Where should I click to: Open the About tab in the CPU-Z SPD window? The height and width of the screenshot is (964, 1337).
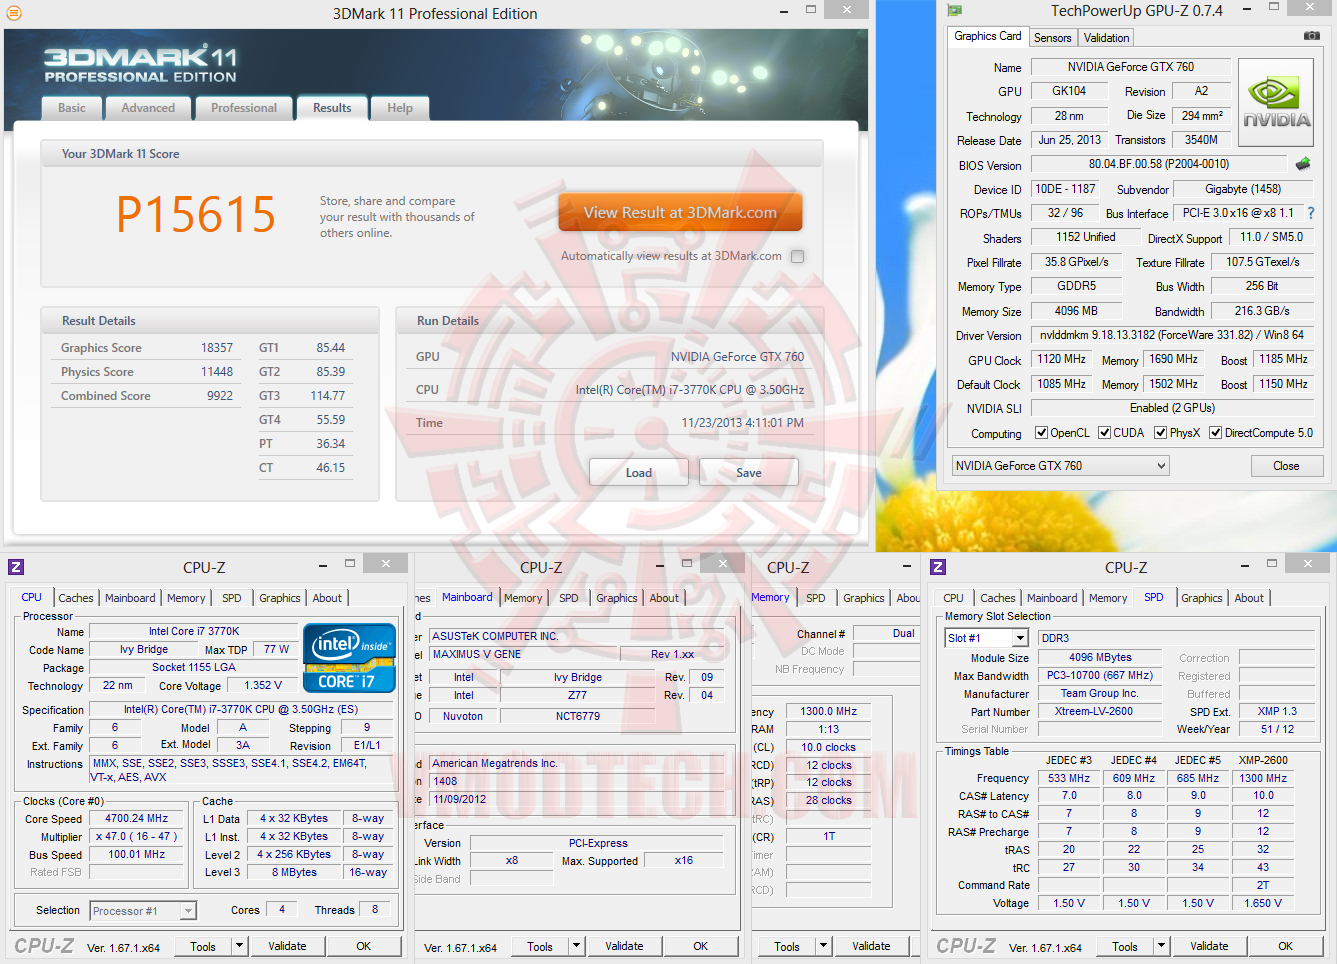tap(1249, 598)
